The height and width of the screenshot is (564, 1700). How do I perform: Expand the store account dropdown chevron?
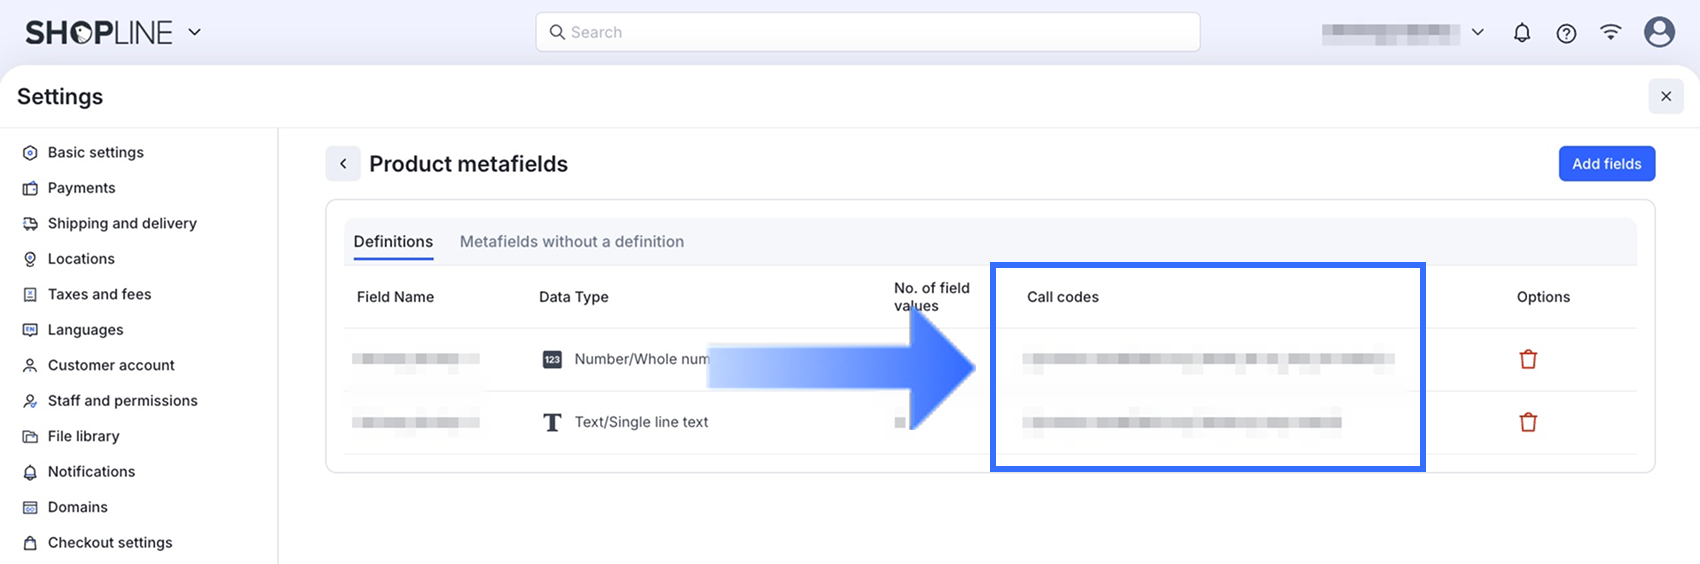(x=1478, y=33)
